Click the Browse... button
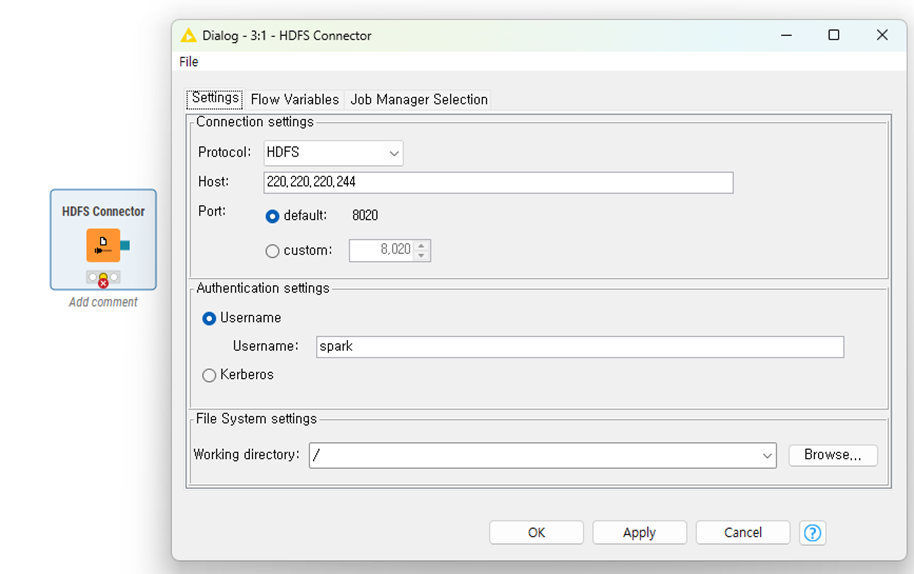914x574 pixels. click(x=832, y=455)
